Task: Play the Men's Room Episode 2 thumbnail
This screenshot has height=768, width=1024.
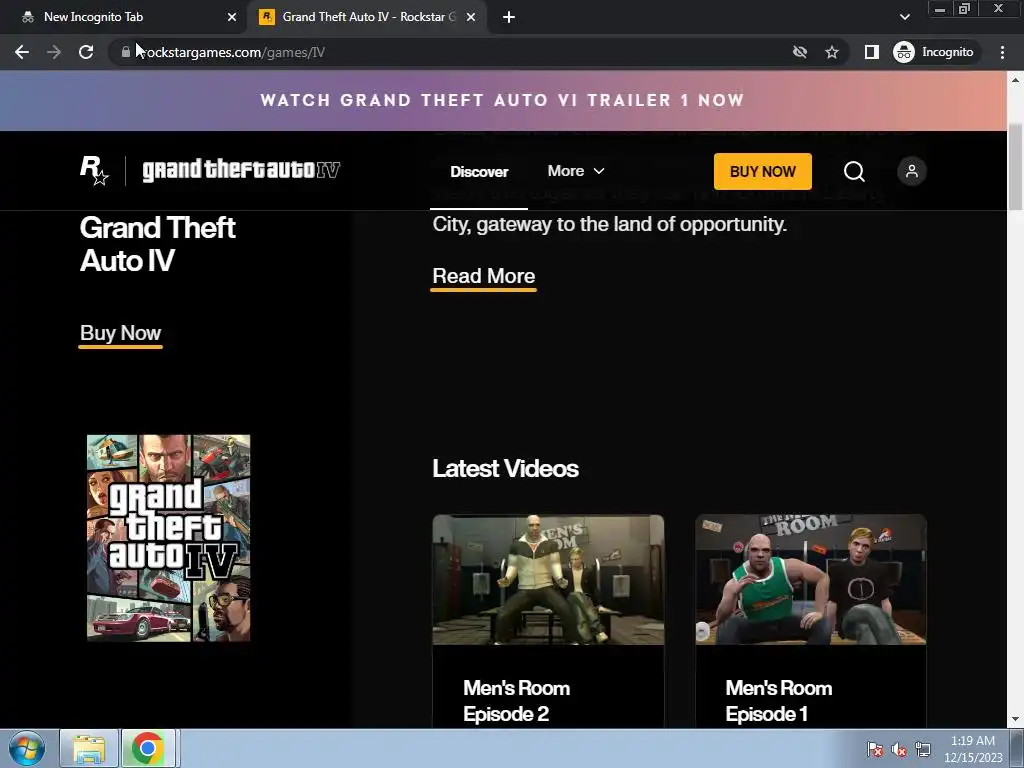Action: pyautogui.click(x=548, y=580)
